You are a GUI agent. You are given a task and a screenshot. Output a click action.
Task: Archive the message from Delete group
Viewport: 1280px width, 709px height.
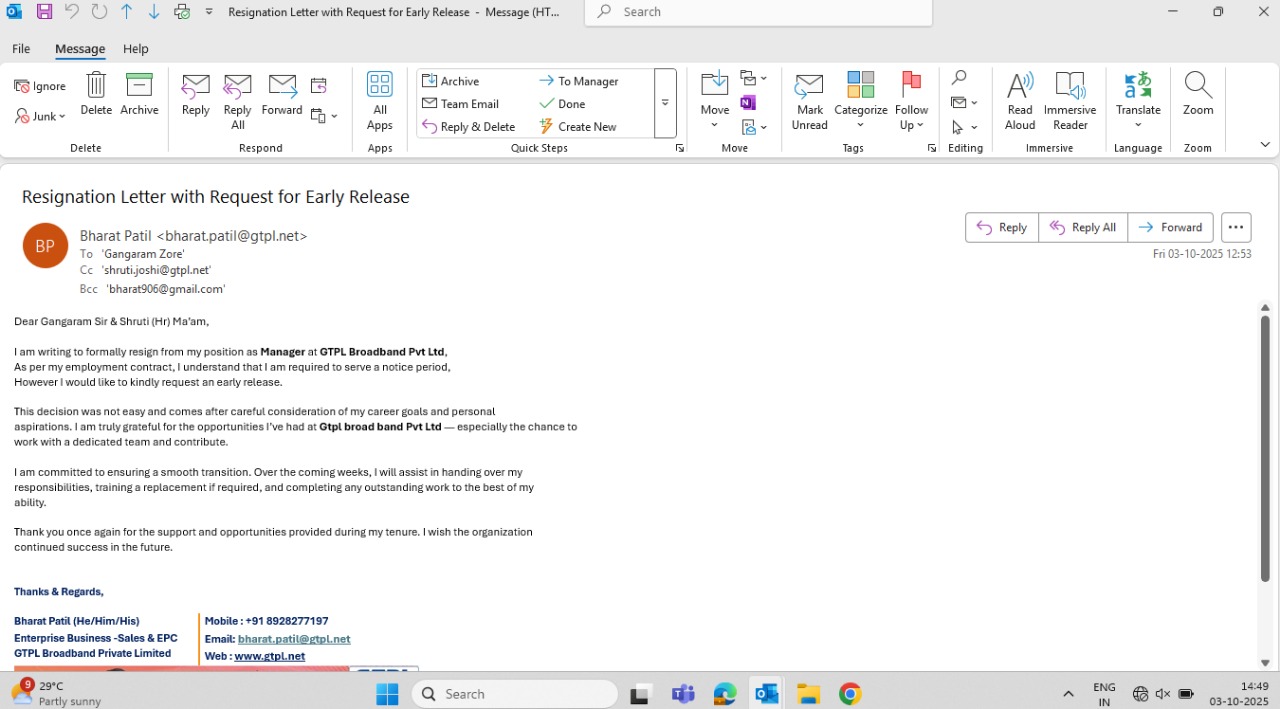tap(139, 95)
